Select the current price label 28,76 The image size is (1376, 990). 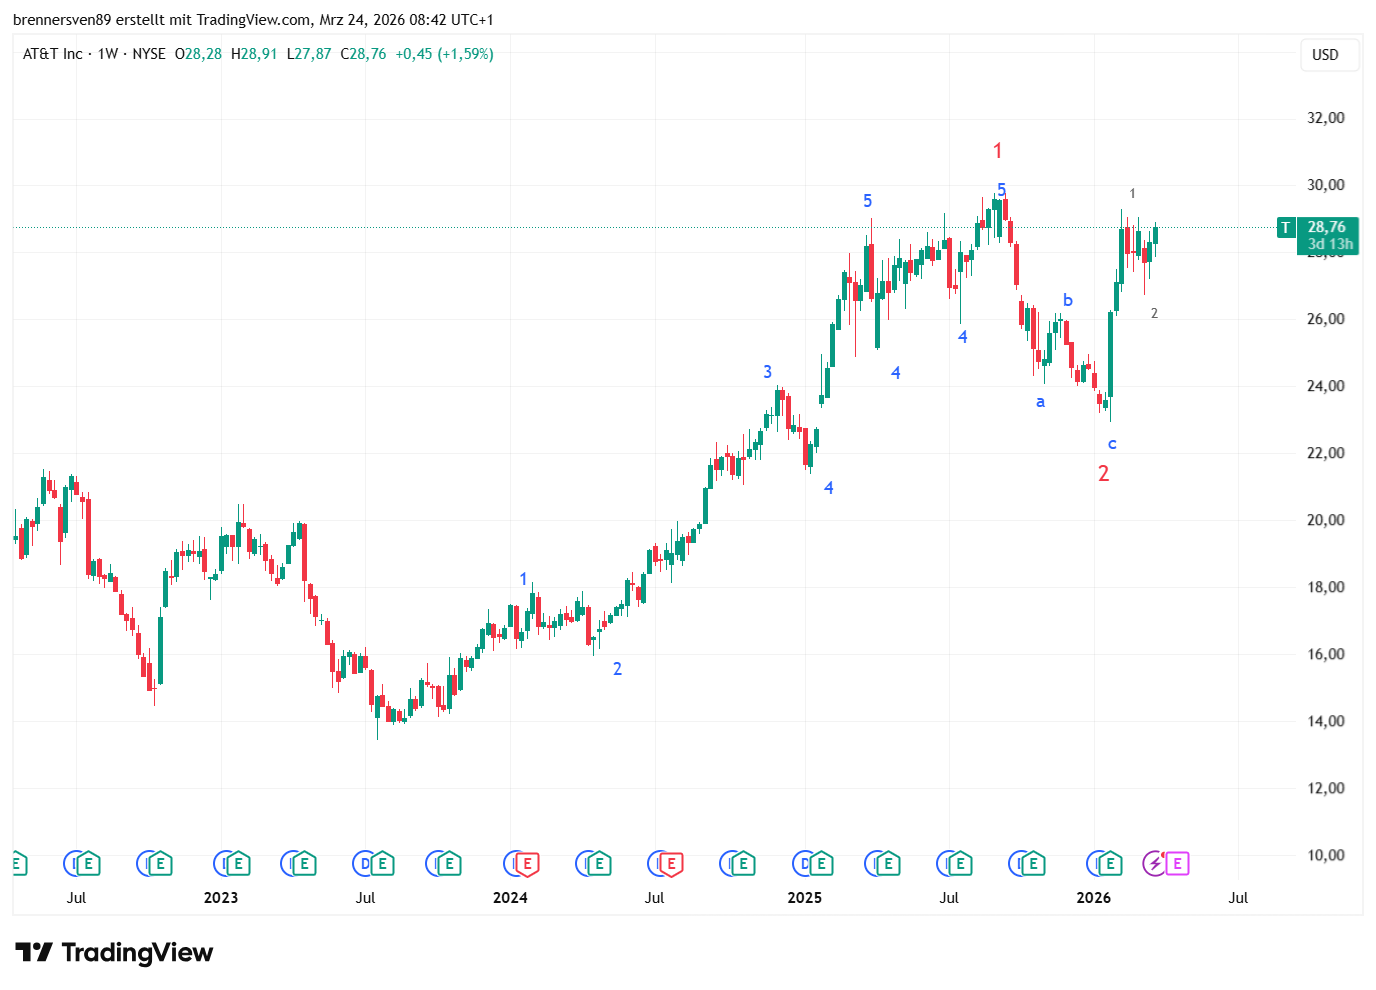coord(1326,227)
